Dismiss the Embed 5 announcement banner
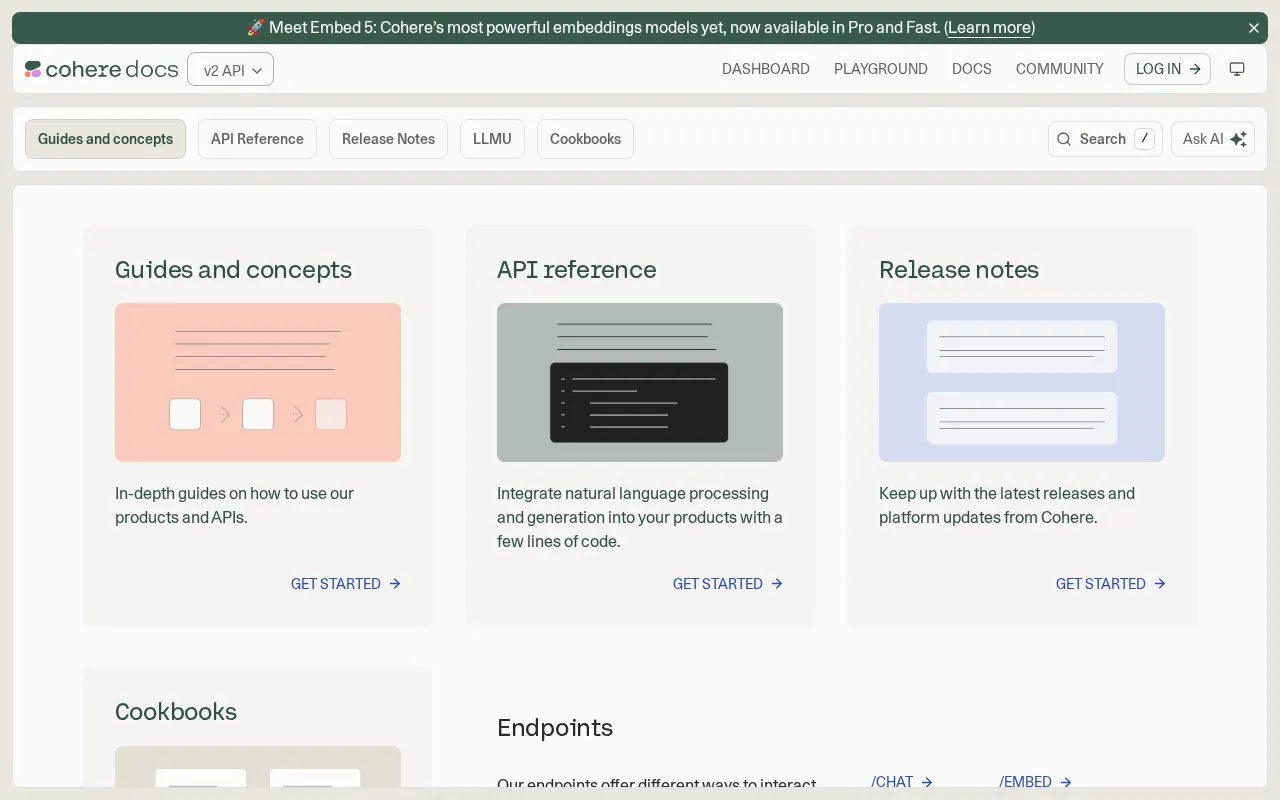Image resolution: width=1280 pixels, height=800 pixels. coord(1254,28)
